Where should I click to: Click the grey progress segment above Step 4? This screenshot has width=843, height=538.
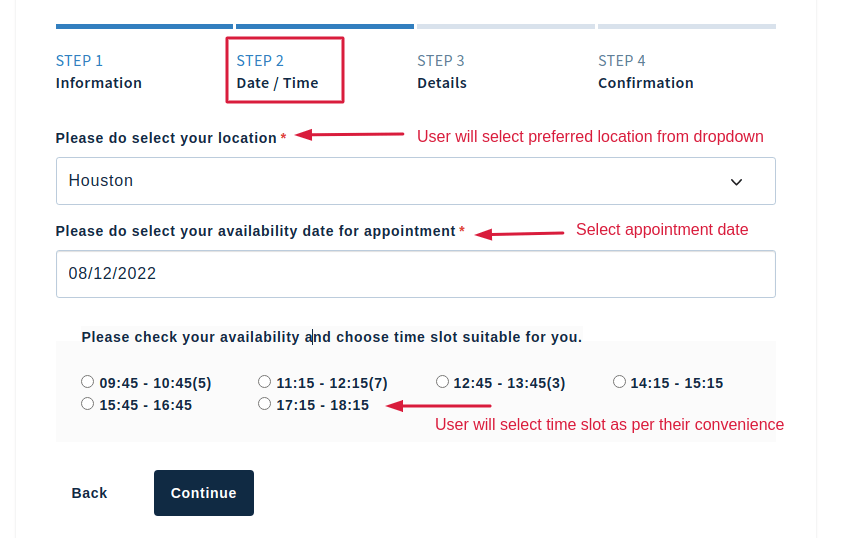click(x=686, y=26)
